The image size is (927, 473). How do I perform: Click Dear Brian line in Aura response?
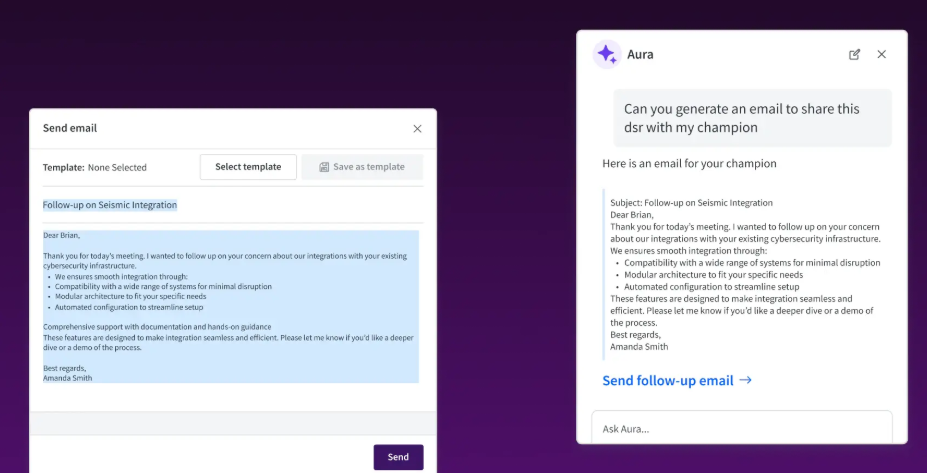[632, 215]
